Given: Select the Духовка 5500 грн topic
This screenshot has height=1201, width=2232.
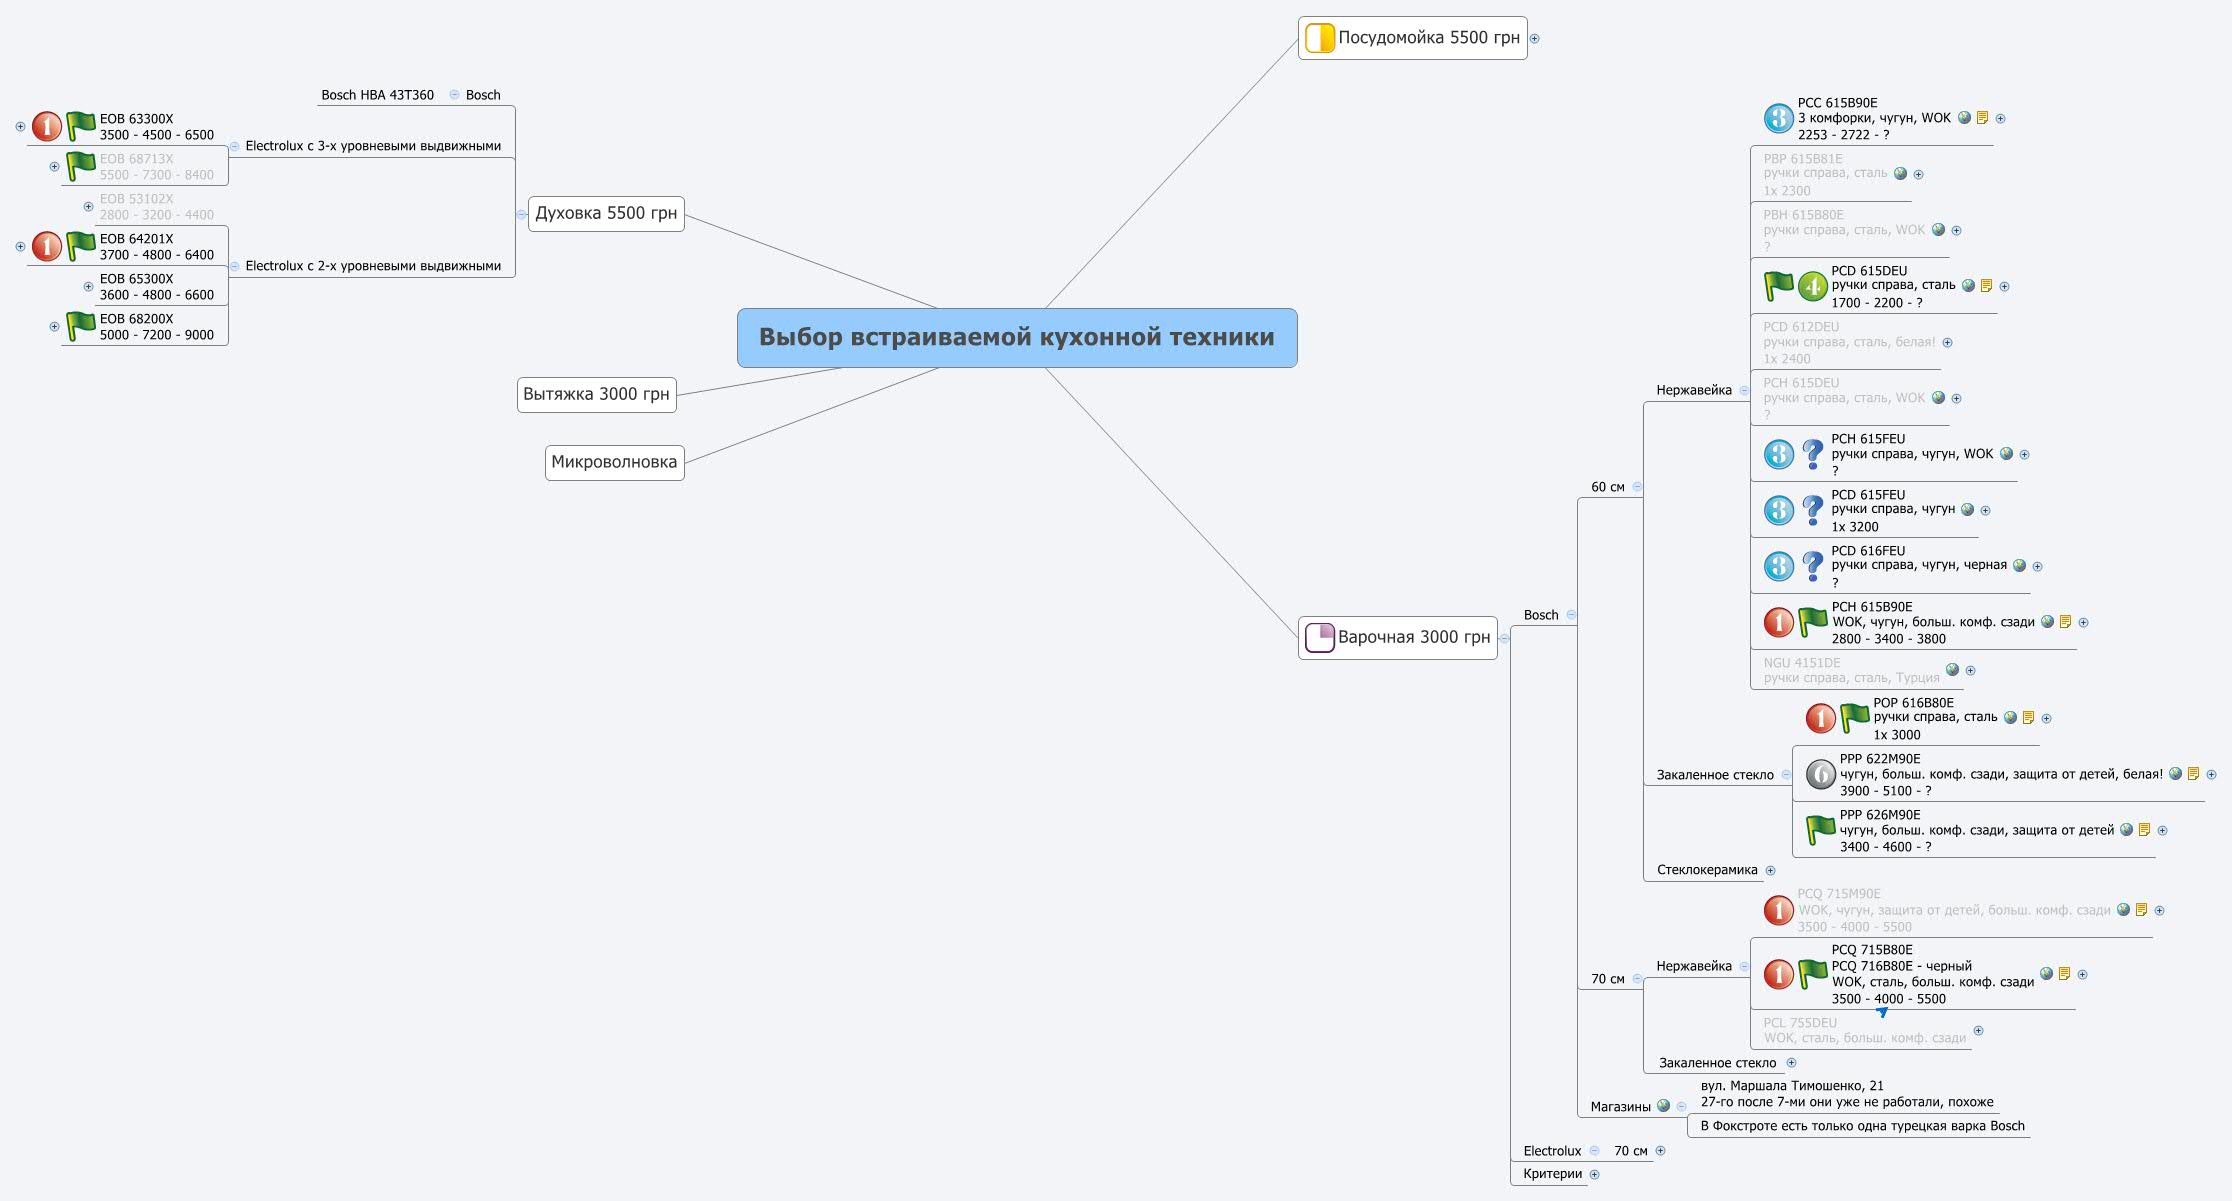Looking at the screenshot, I should coord(606,213).
